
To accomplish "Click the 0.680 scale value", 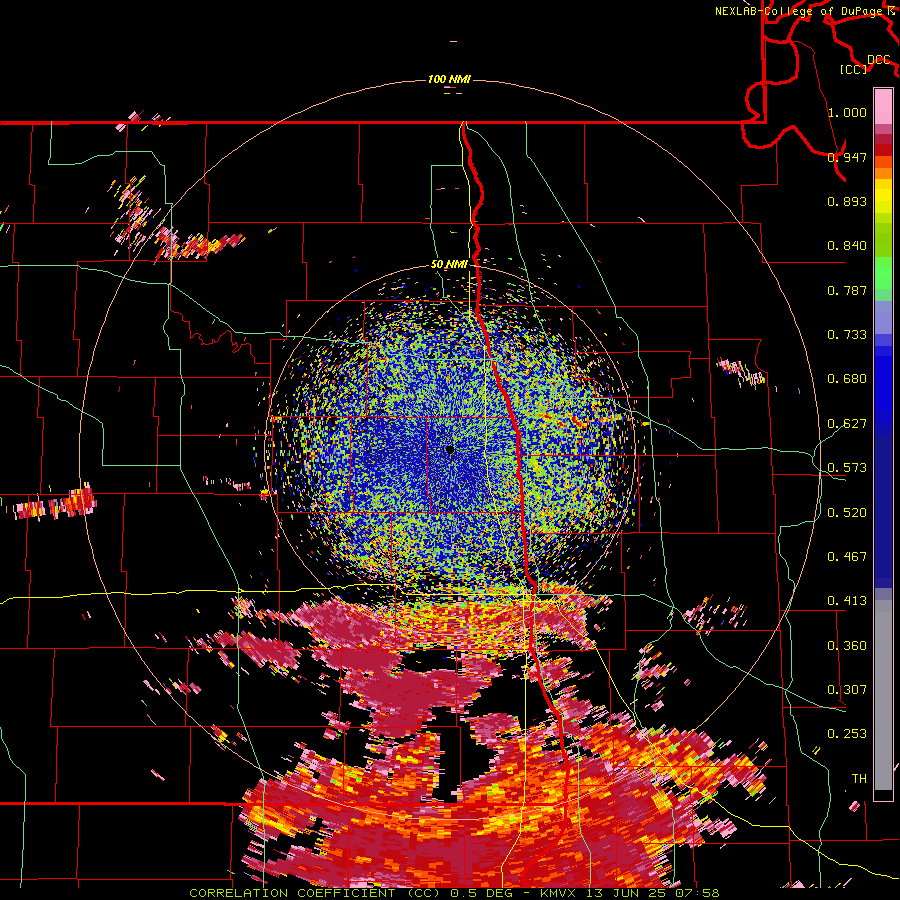I will click(847, 379).
